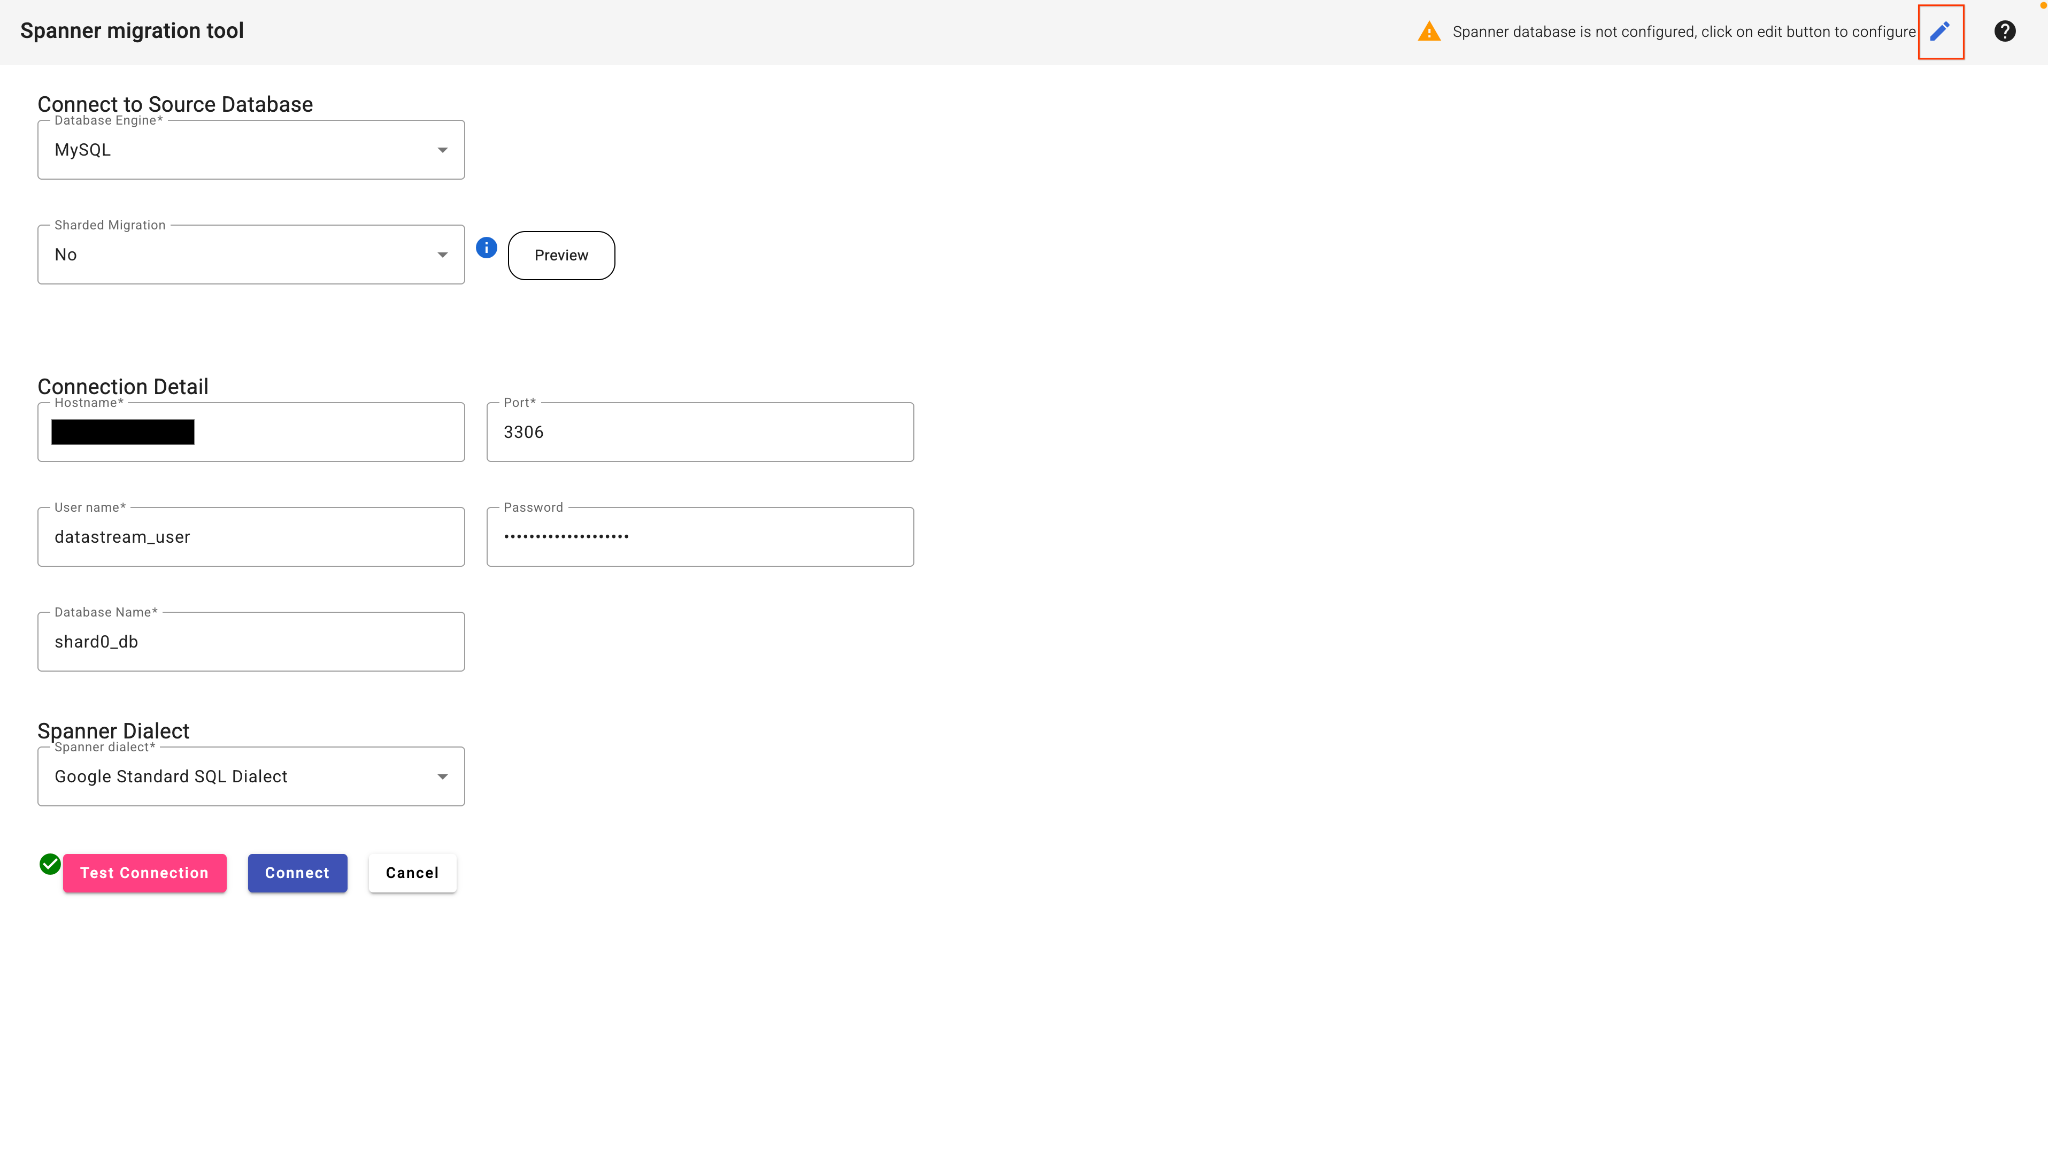Click into the Port field showing 3306
The height and width of the screenshot is (1151, 2048).
point(699,432)
